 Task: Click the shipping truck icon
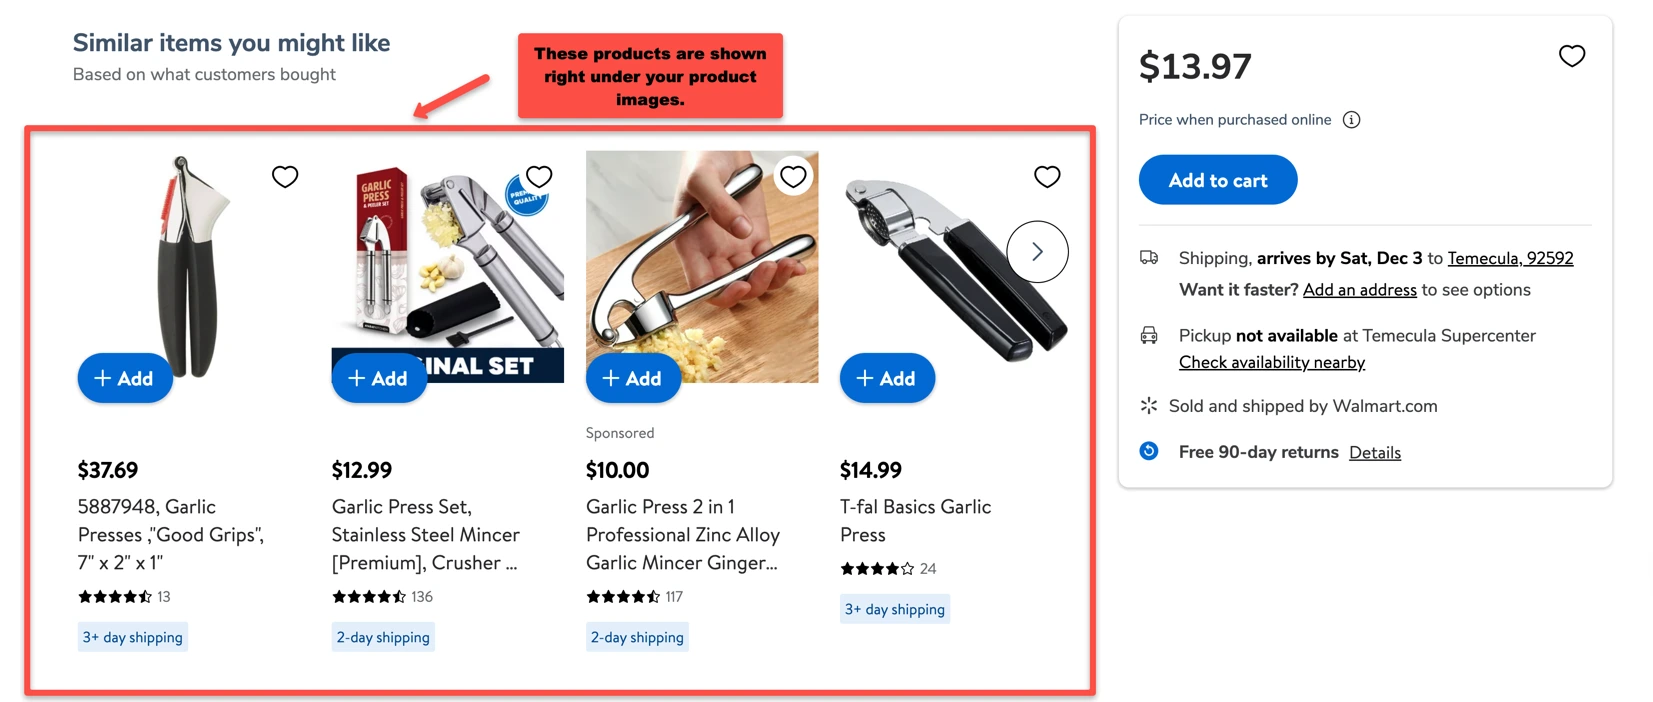tap(1148, 257)
